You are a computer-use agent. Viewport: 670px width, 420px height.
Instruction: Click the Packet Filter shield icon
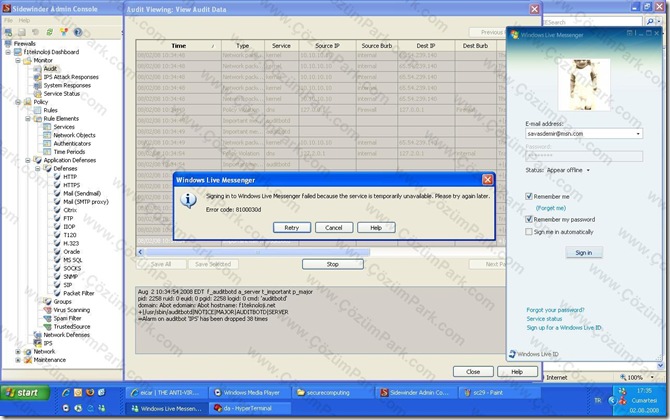57,293
